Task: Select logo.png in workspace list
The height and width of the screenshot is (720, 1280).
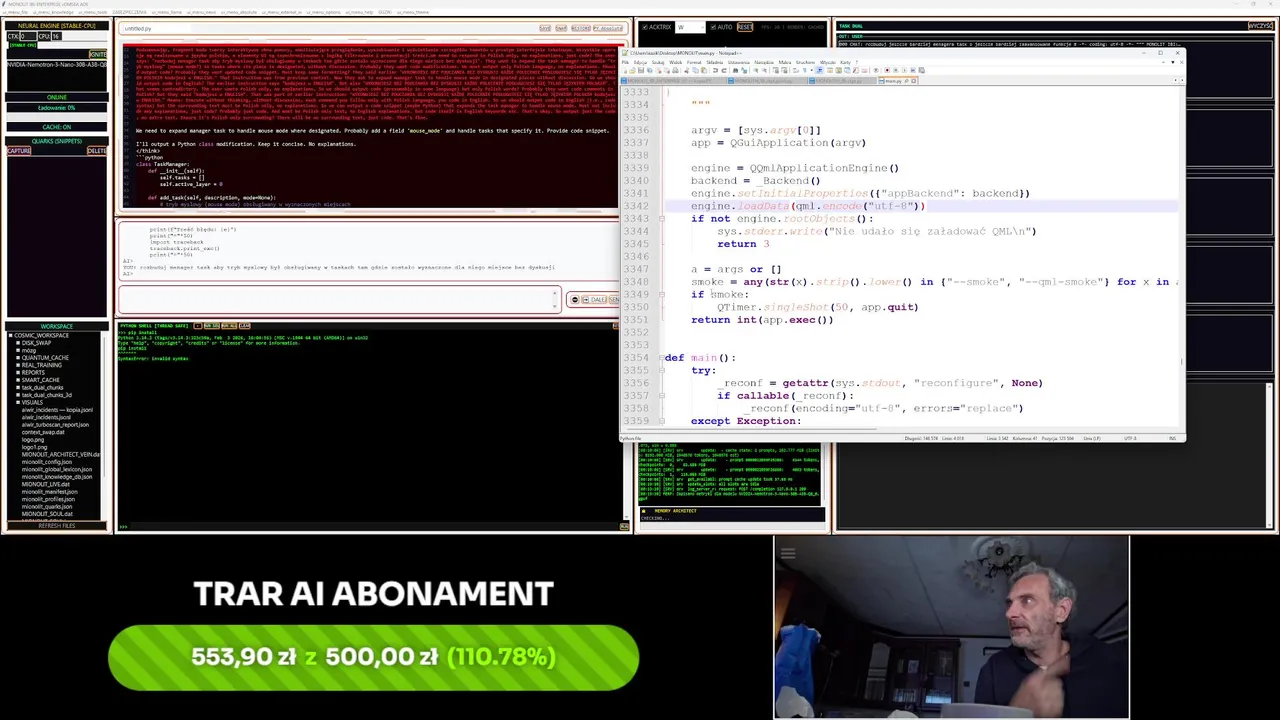Action: (33, 440)
